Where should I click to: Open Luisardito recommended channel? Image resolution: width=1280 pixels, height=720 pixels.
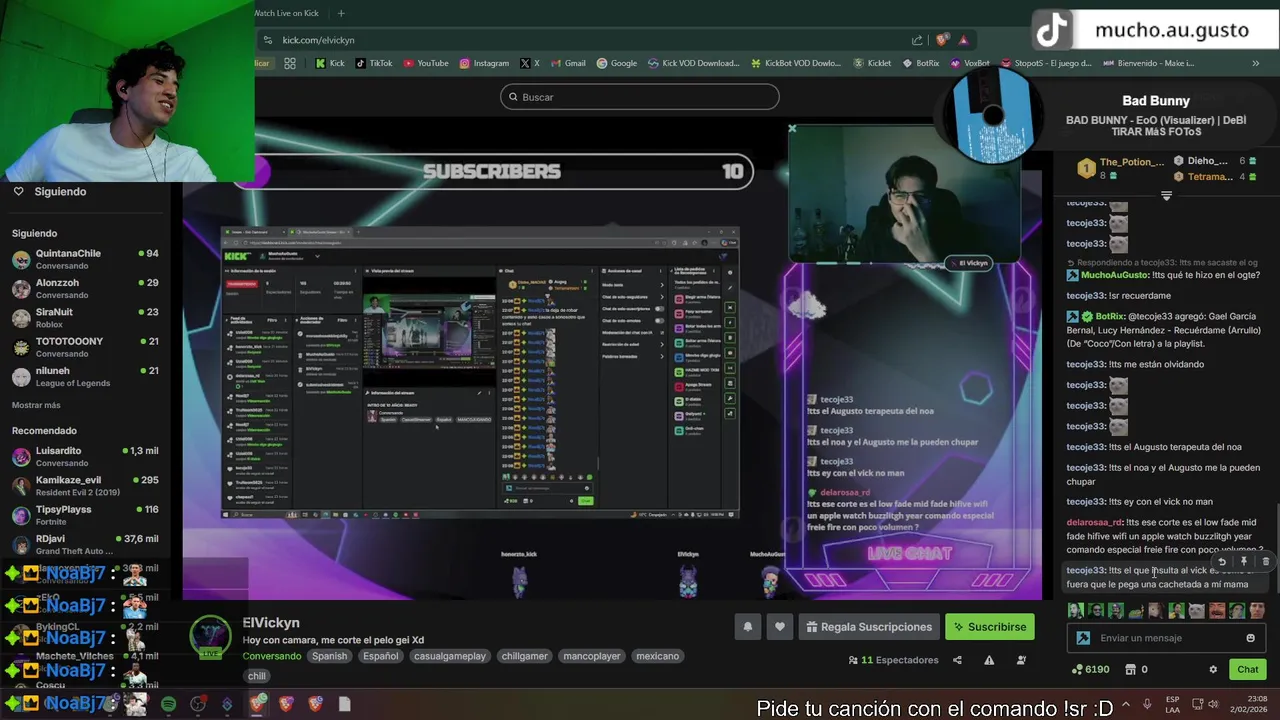[x=85, y=457]
